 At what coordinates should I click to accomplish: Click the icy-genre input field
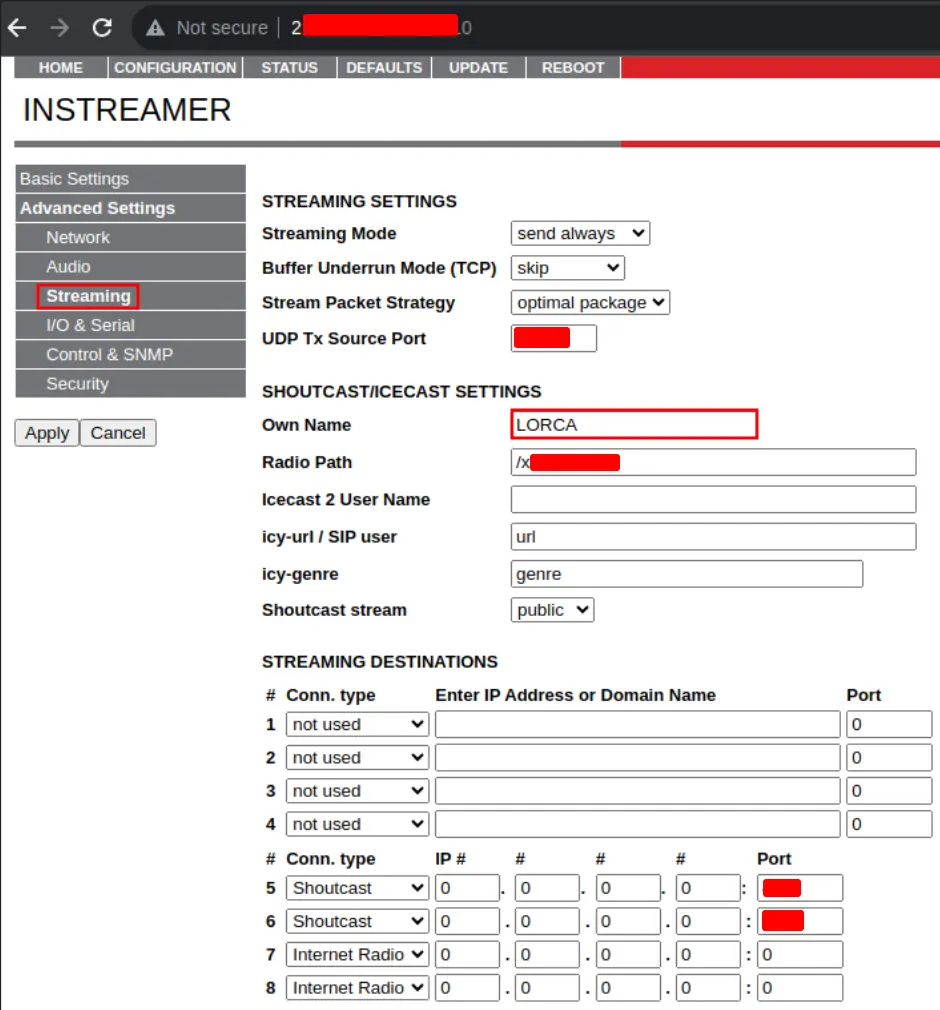[x=687, y=574]
